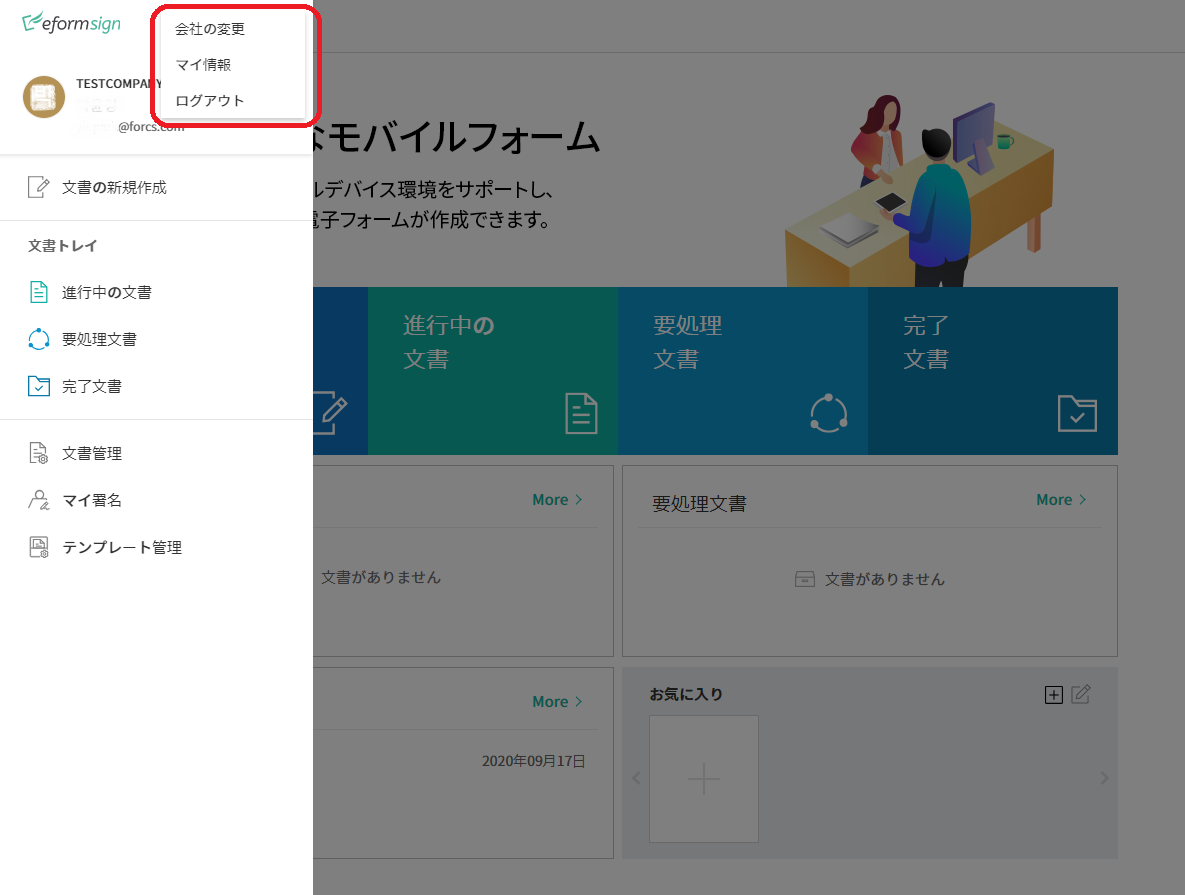Image resolution: width=1185 pixels, height=895 pixels.
Task: Go to 要処理文書 in the sidebar
Action: [x=99, y=339]
